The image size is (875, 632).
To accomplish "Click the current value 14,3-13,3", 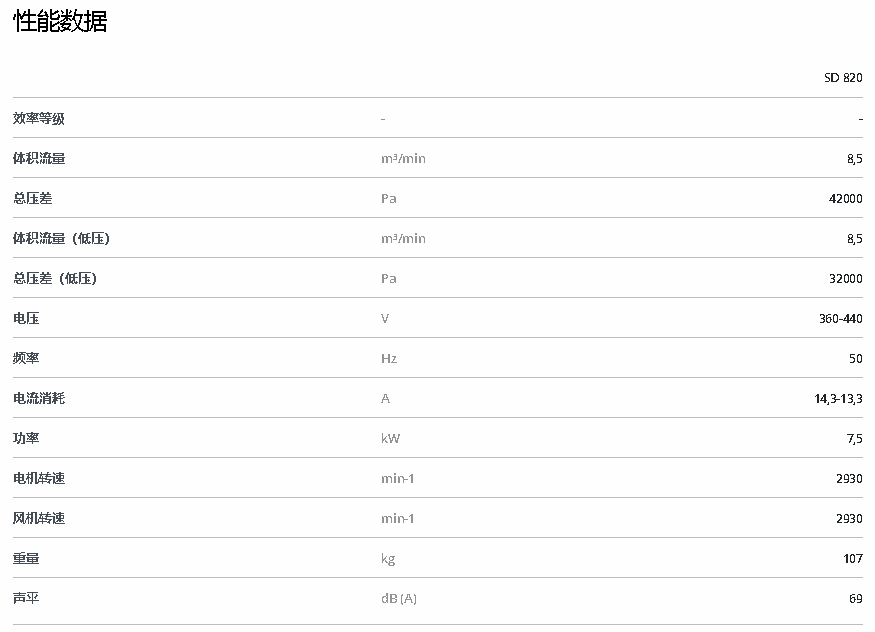I will (838, 399).
